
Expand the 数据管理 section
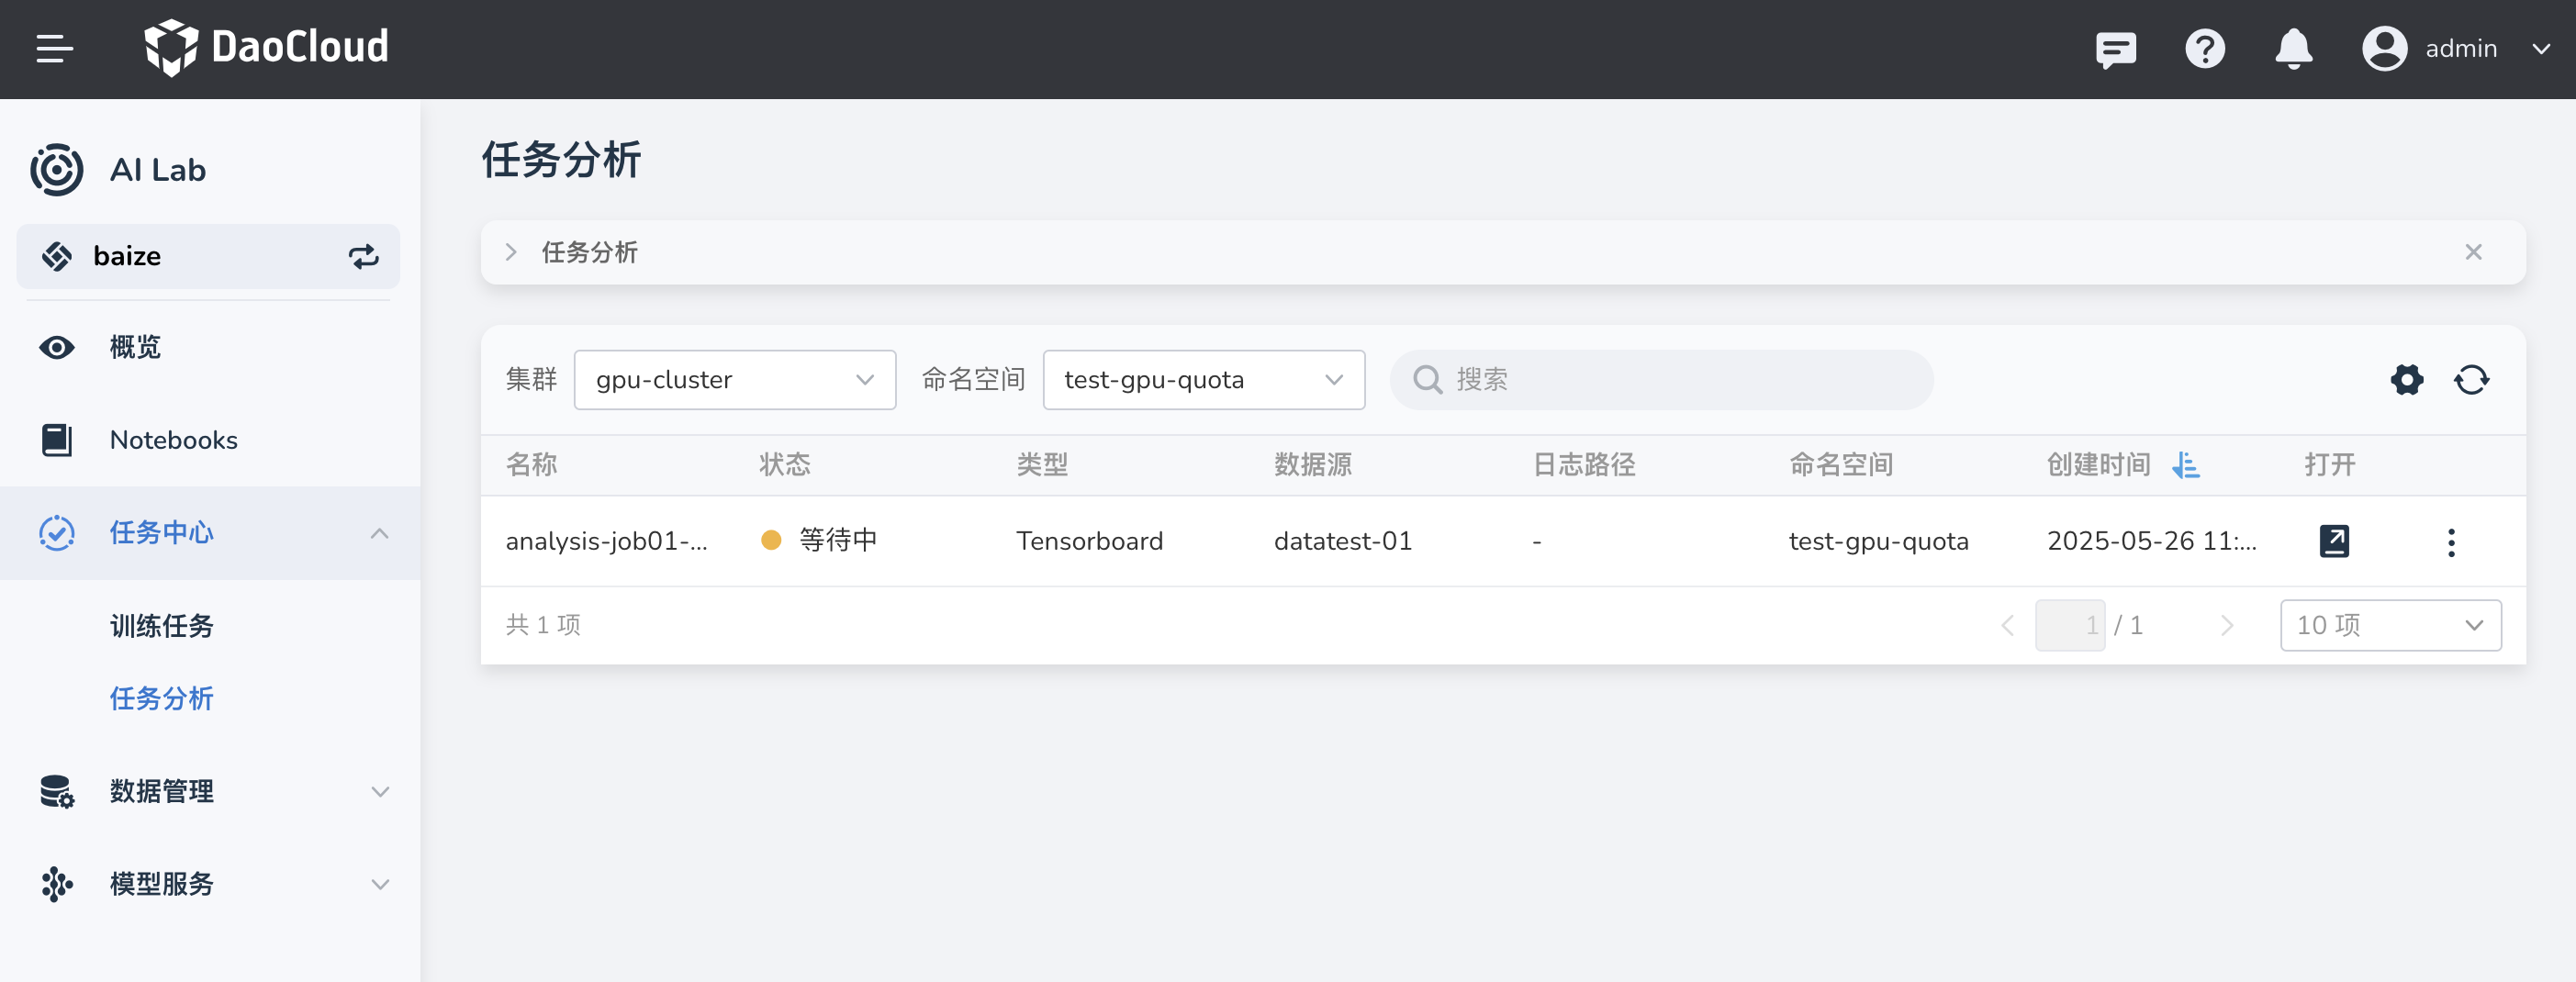(379, 791)
